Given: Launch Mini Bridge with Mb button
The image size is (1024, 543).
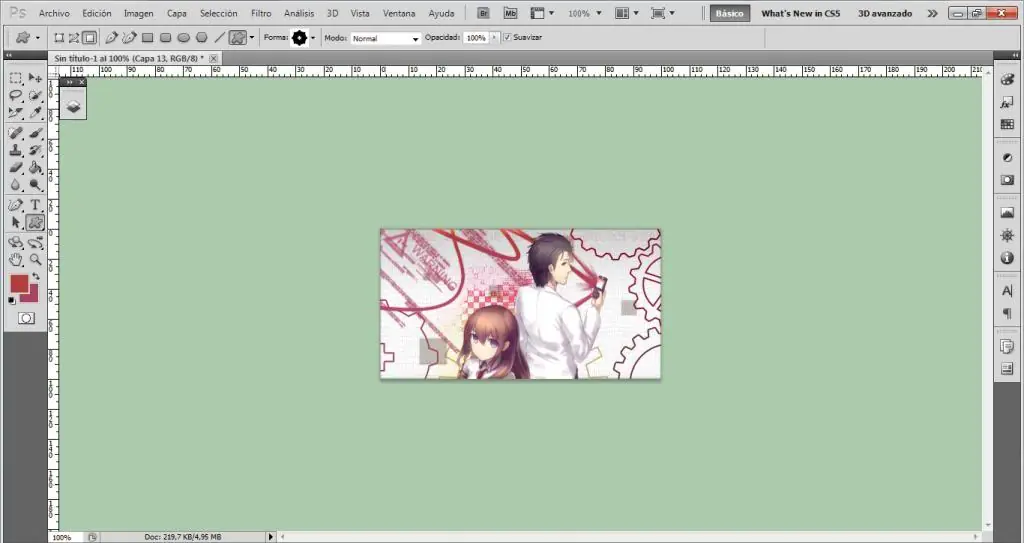Looking at the screenshot, I should tap(510, 13).
